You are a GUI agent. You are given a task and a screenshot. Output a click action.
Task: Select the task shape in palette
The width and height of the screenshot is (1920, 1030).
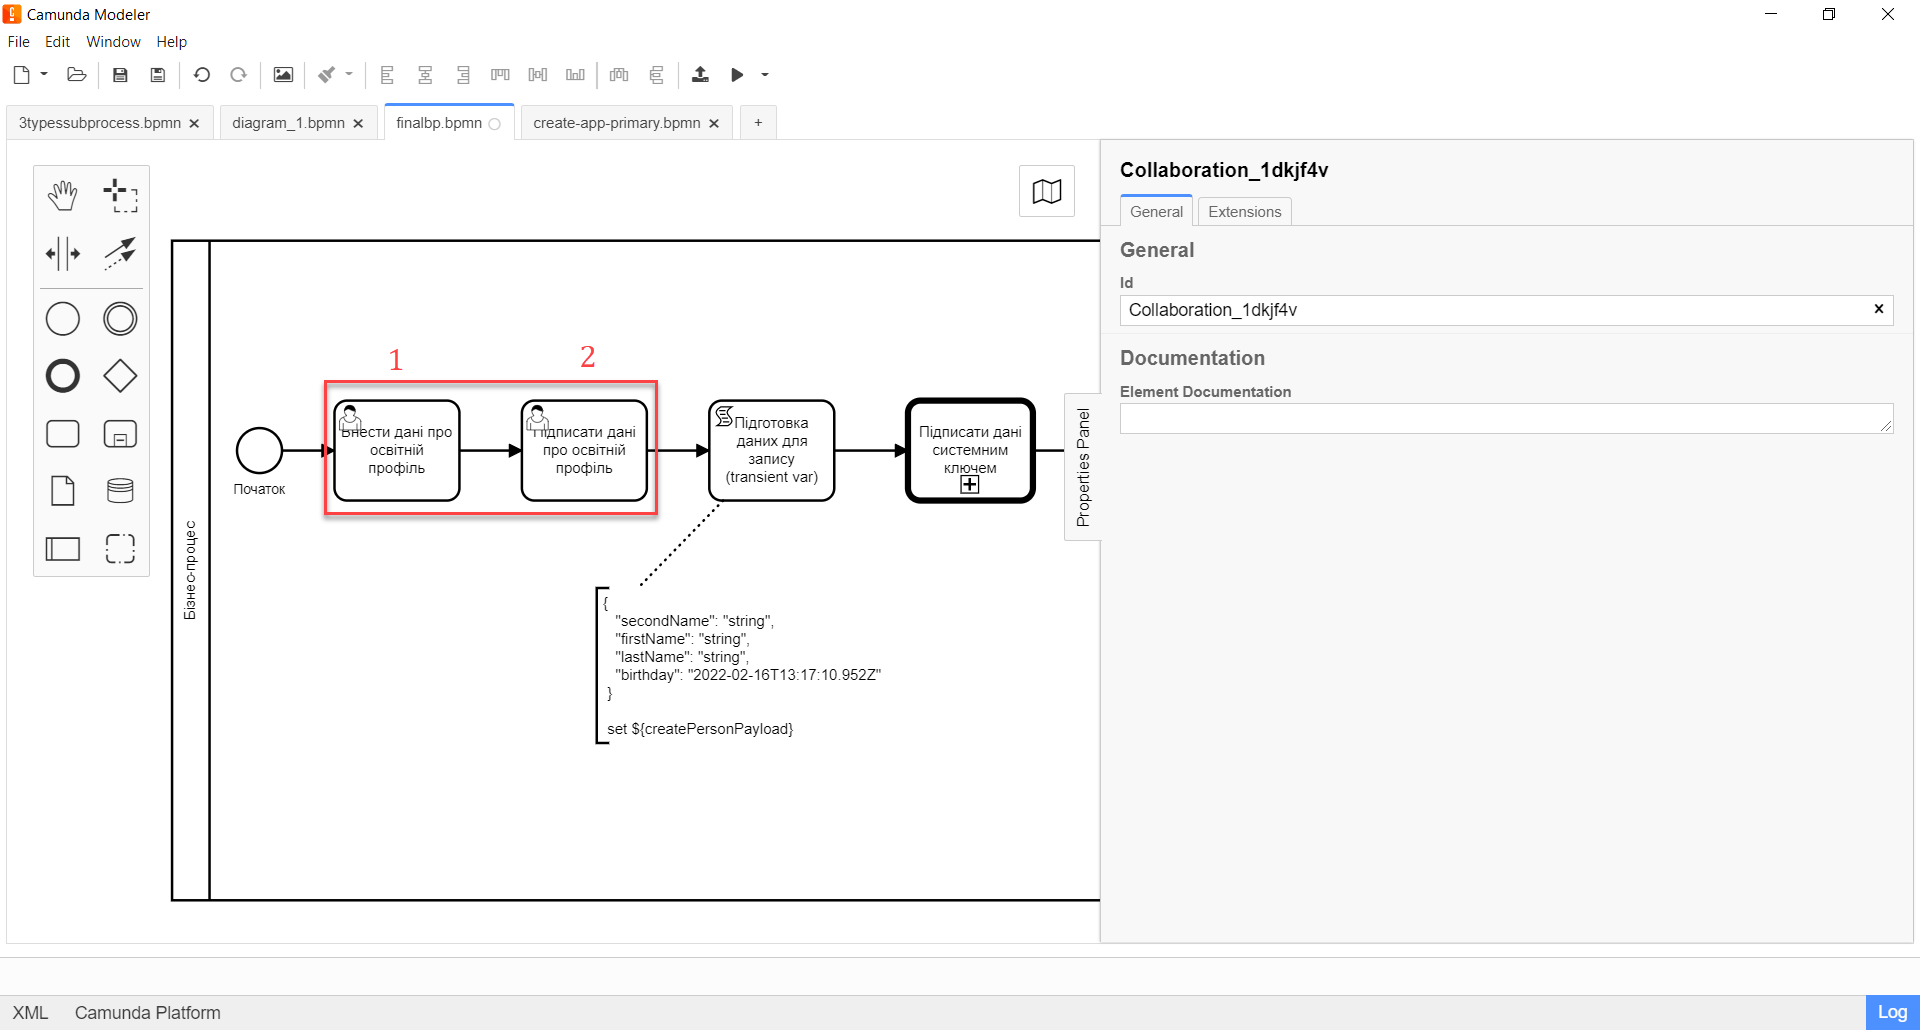tap(62, 434)
